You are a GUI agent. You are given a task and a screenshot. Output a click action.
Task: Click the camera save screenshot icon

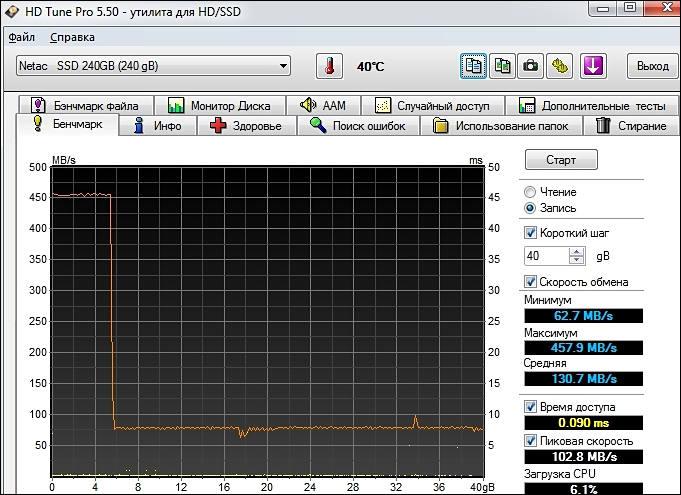pyautogui.click(x=530, y=66)
